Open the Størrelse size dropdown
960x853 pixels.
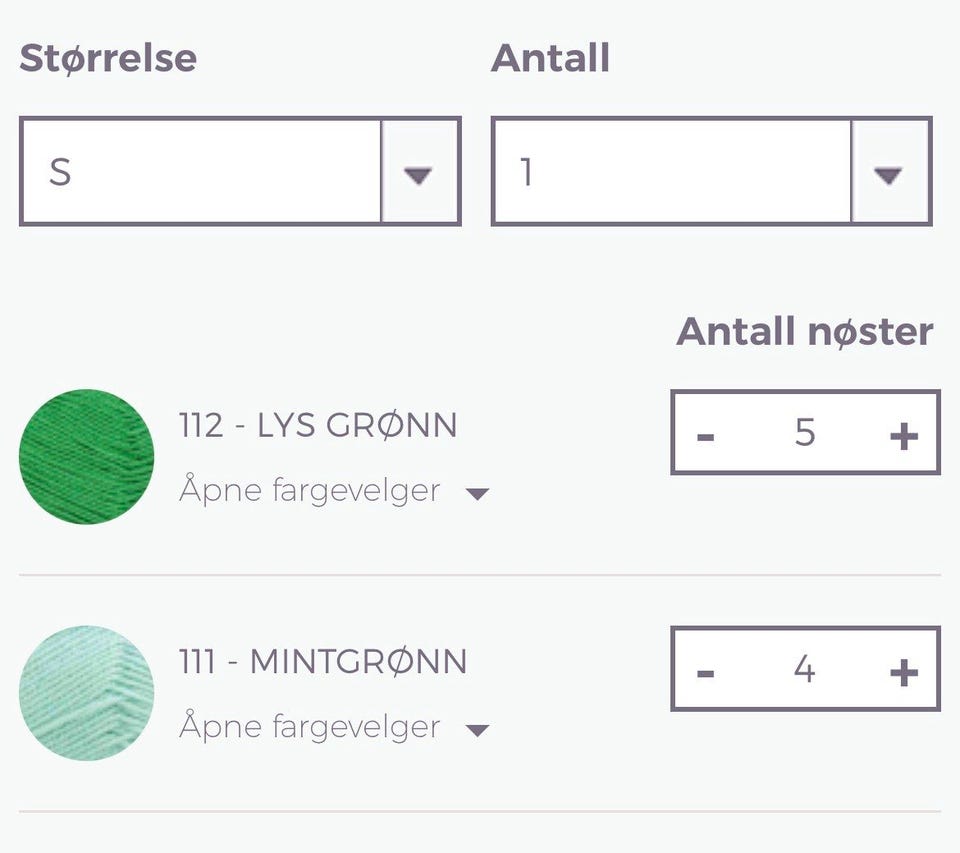click(x=200, y=172)
